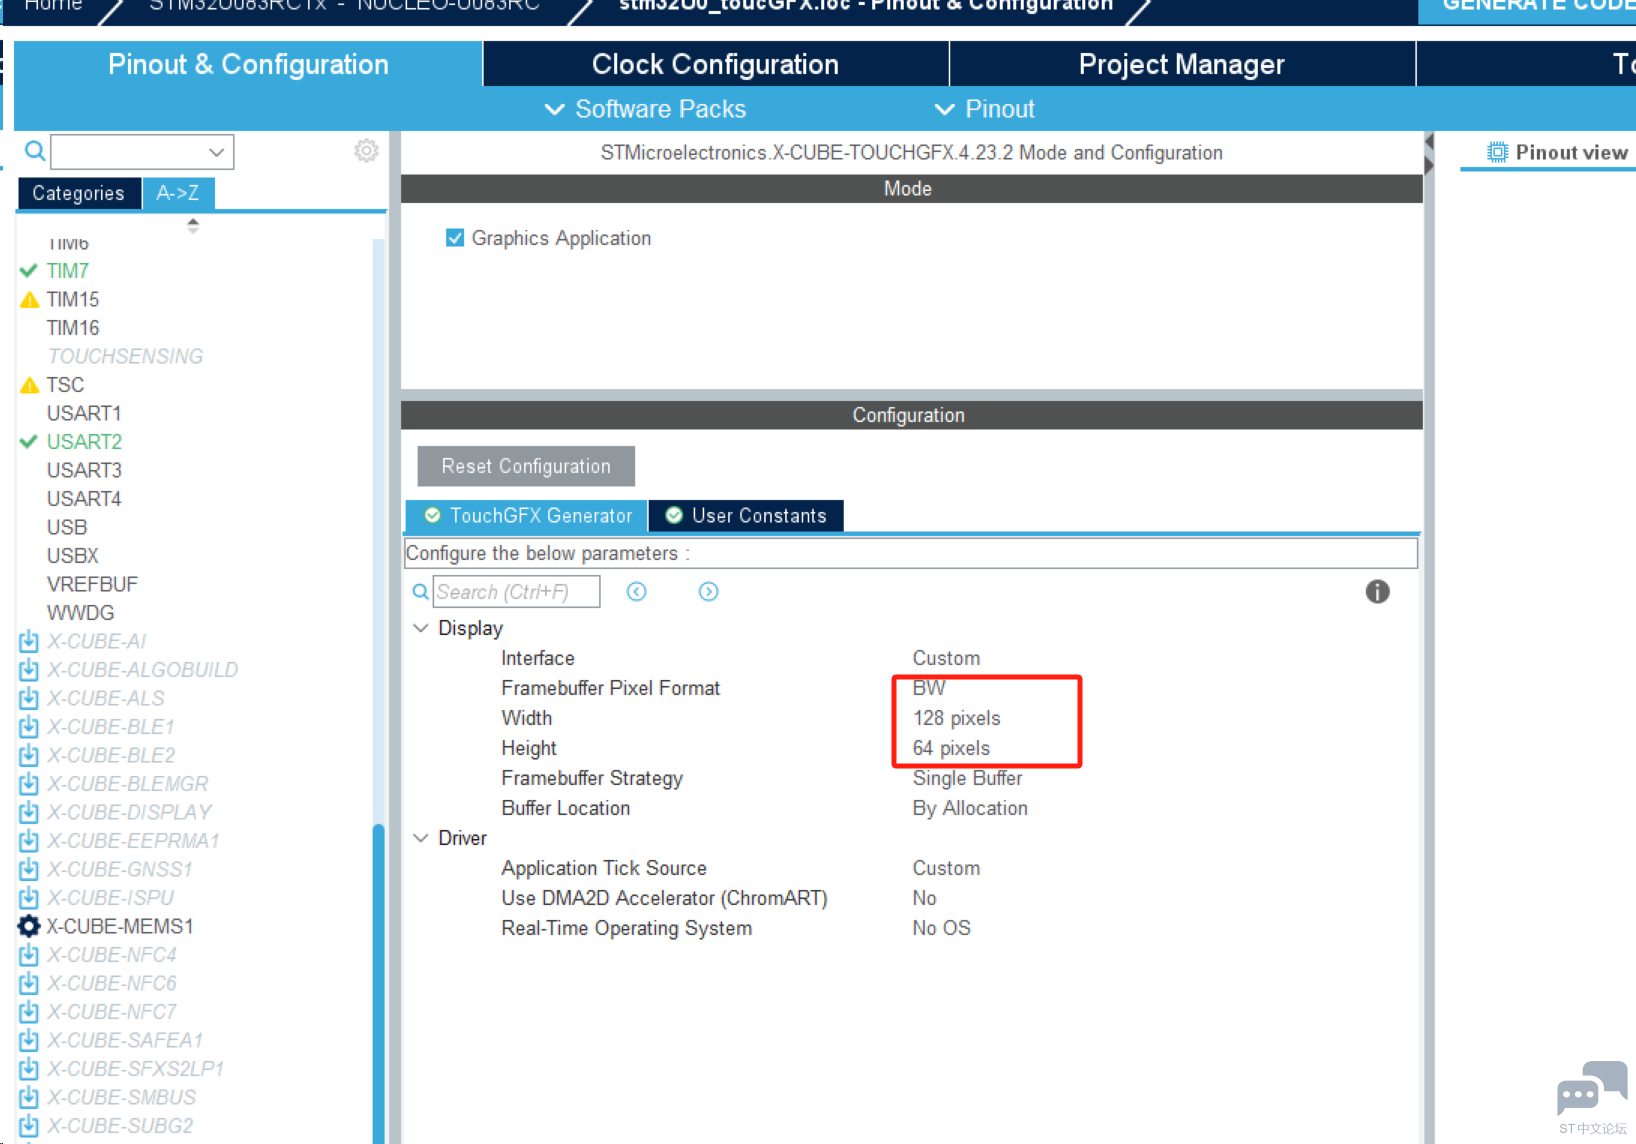Click the download icon next to X-CUBE-GNSS1
Image resolution: width=1636 pixels, height=1144 pixels.
[x=29, y=869]
